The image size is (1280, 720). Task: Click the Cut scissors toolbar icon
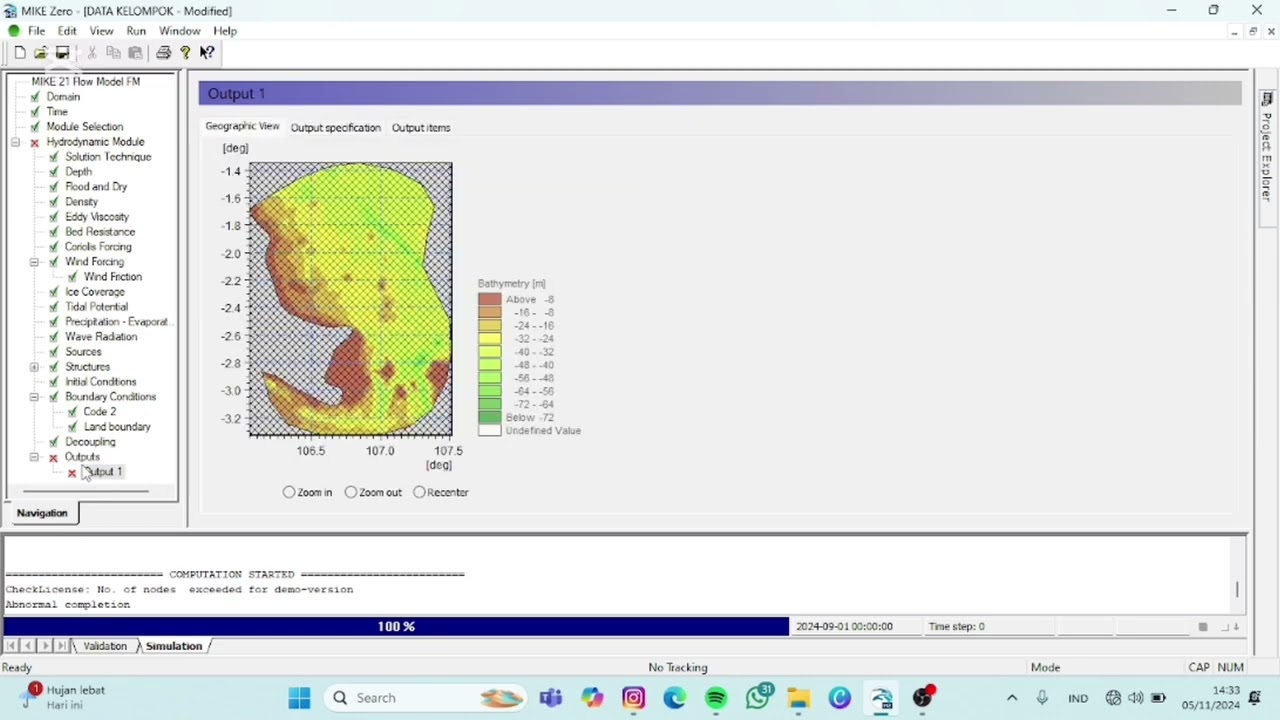pos(92,52)
